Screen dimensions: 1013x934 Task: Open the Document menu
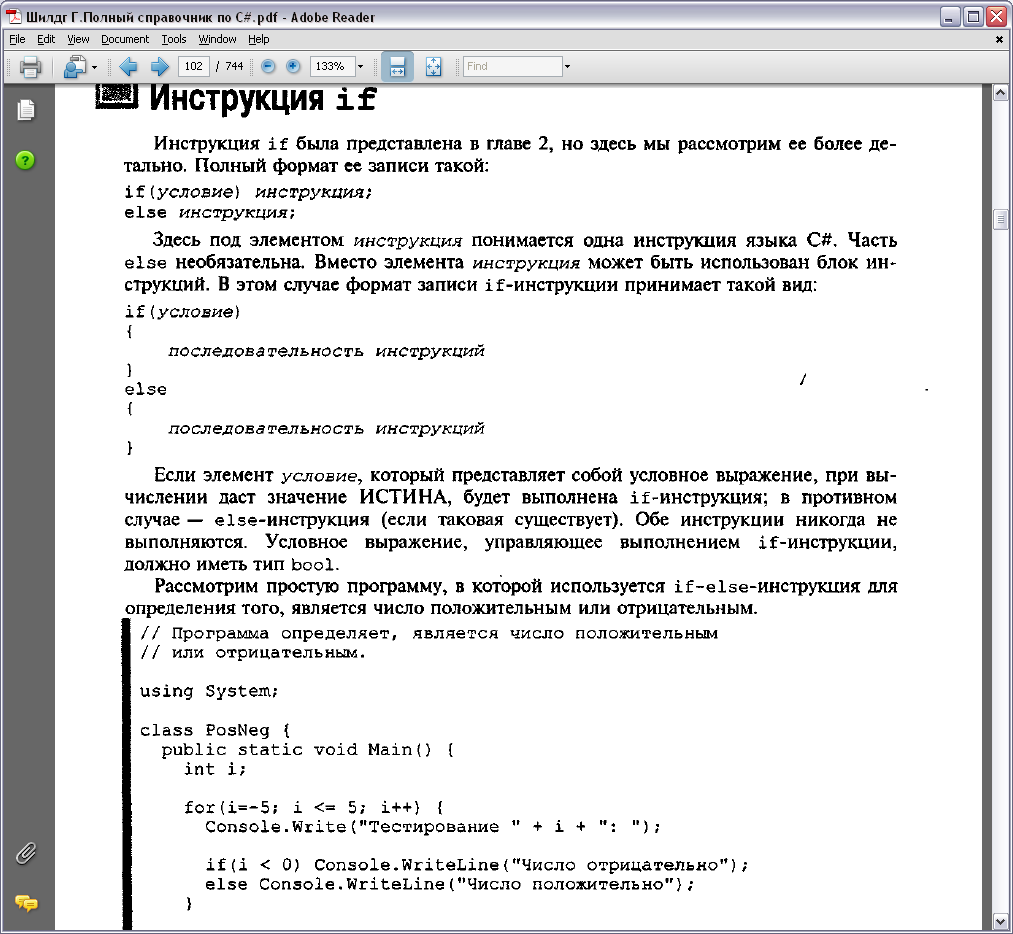click(125, 39)
